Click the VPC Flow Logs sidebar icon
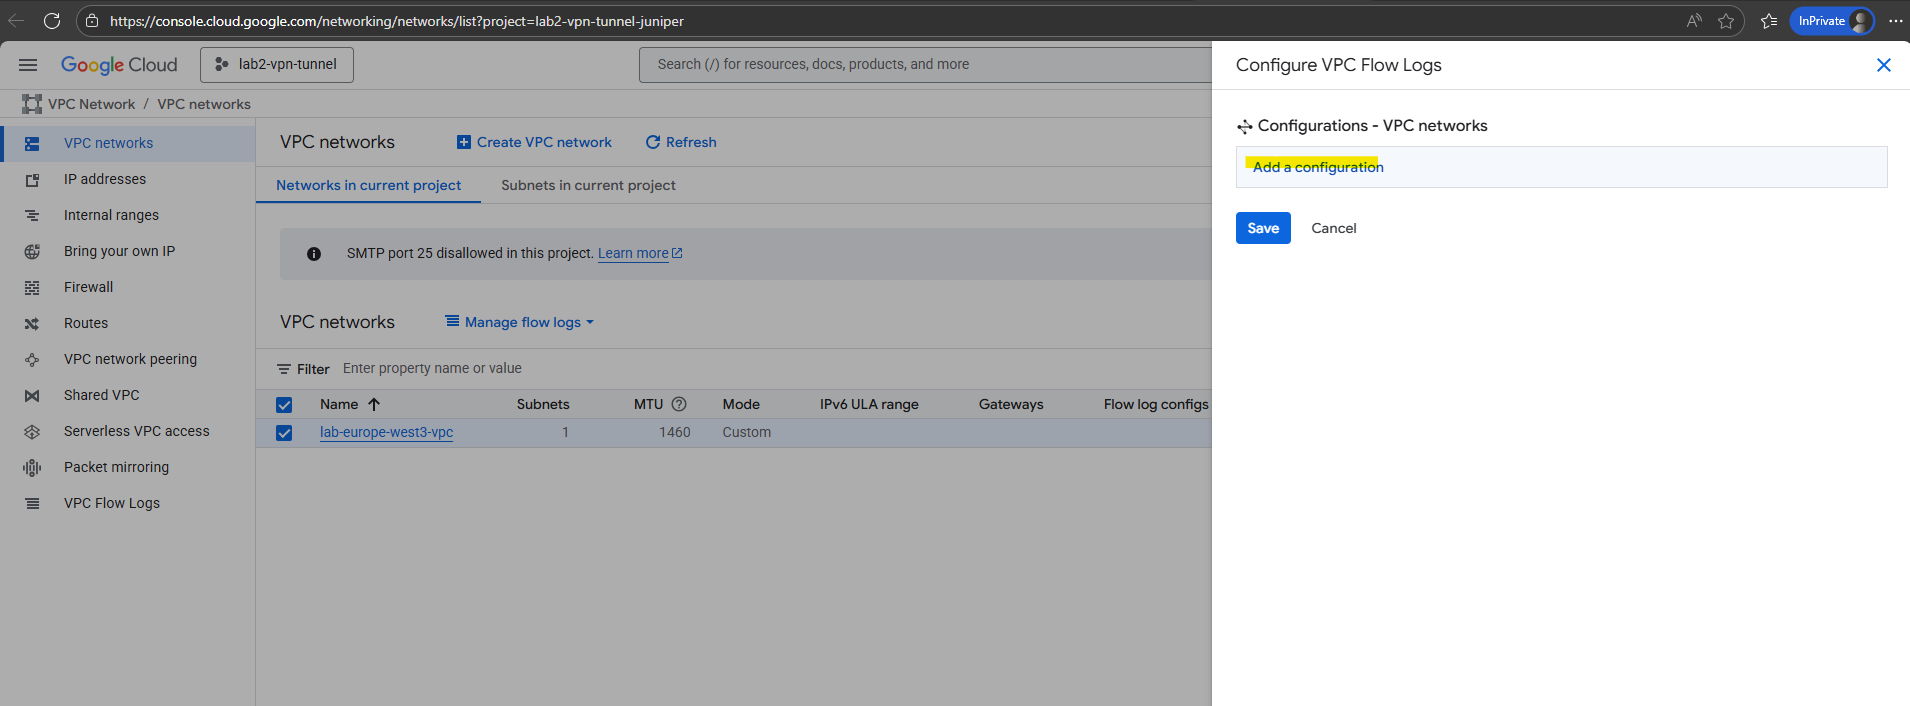 pos(32,504)
